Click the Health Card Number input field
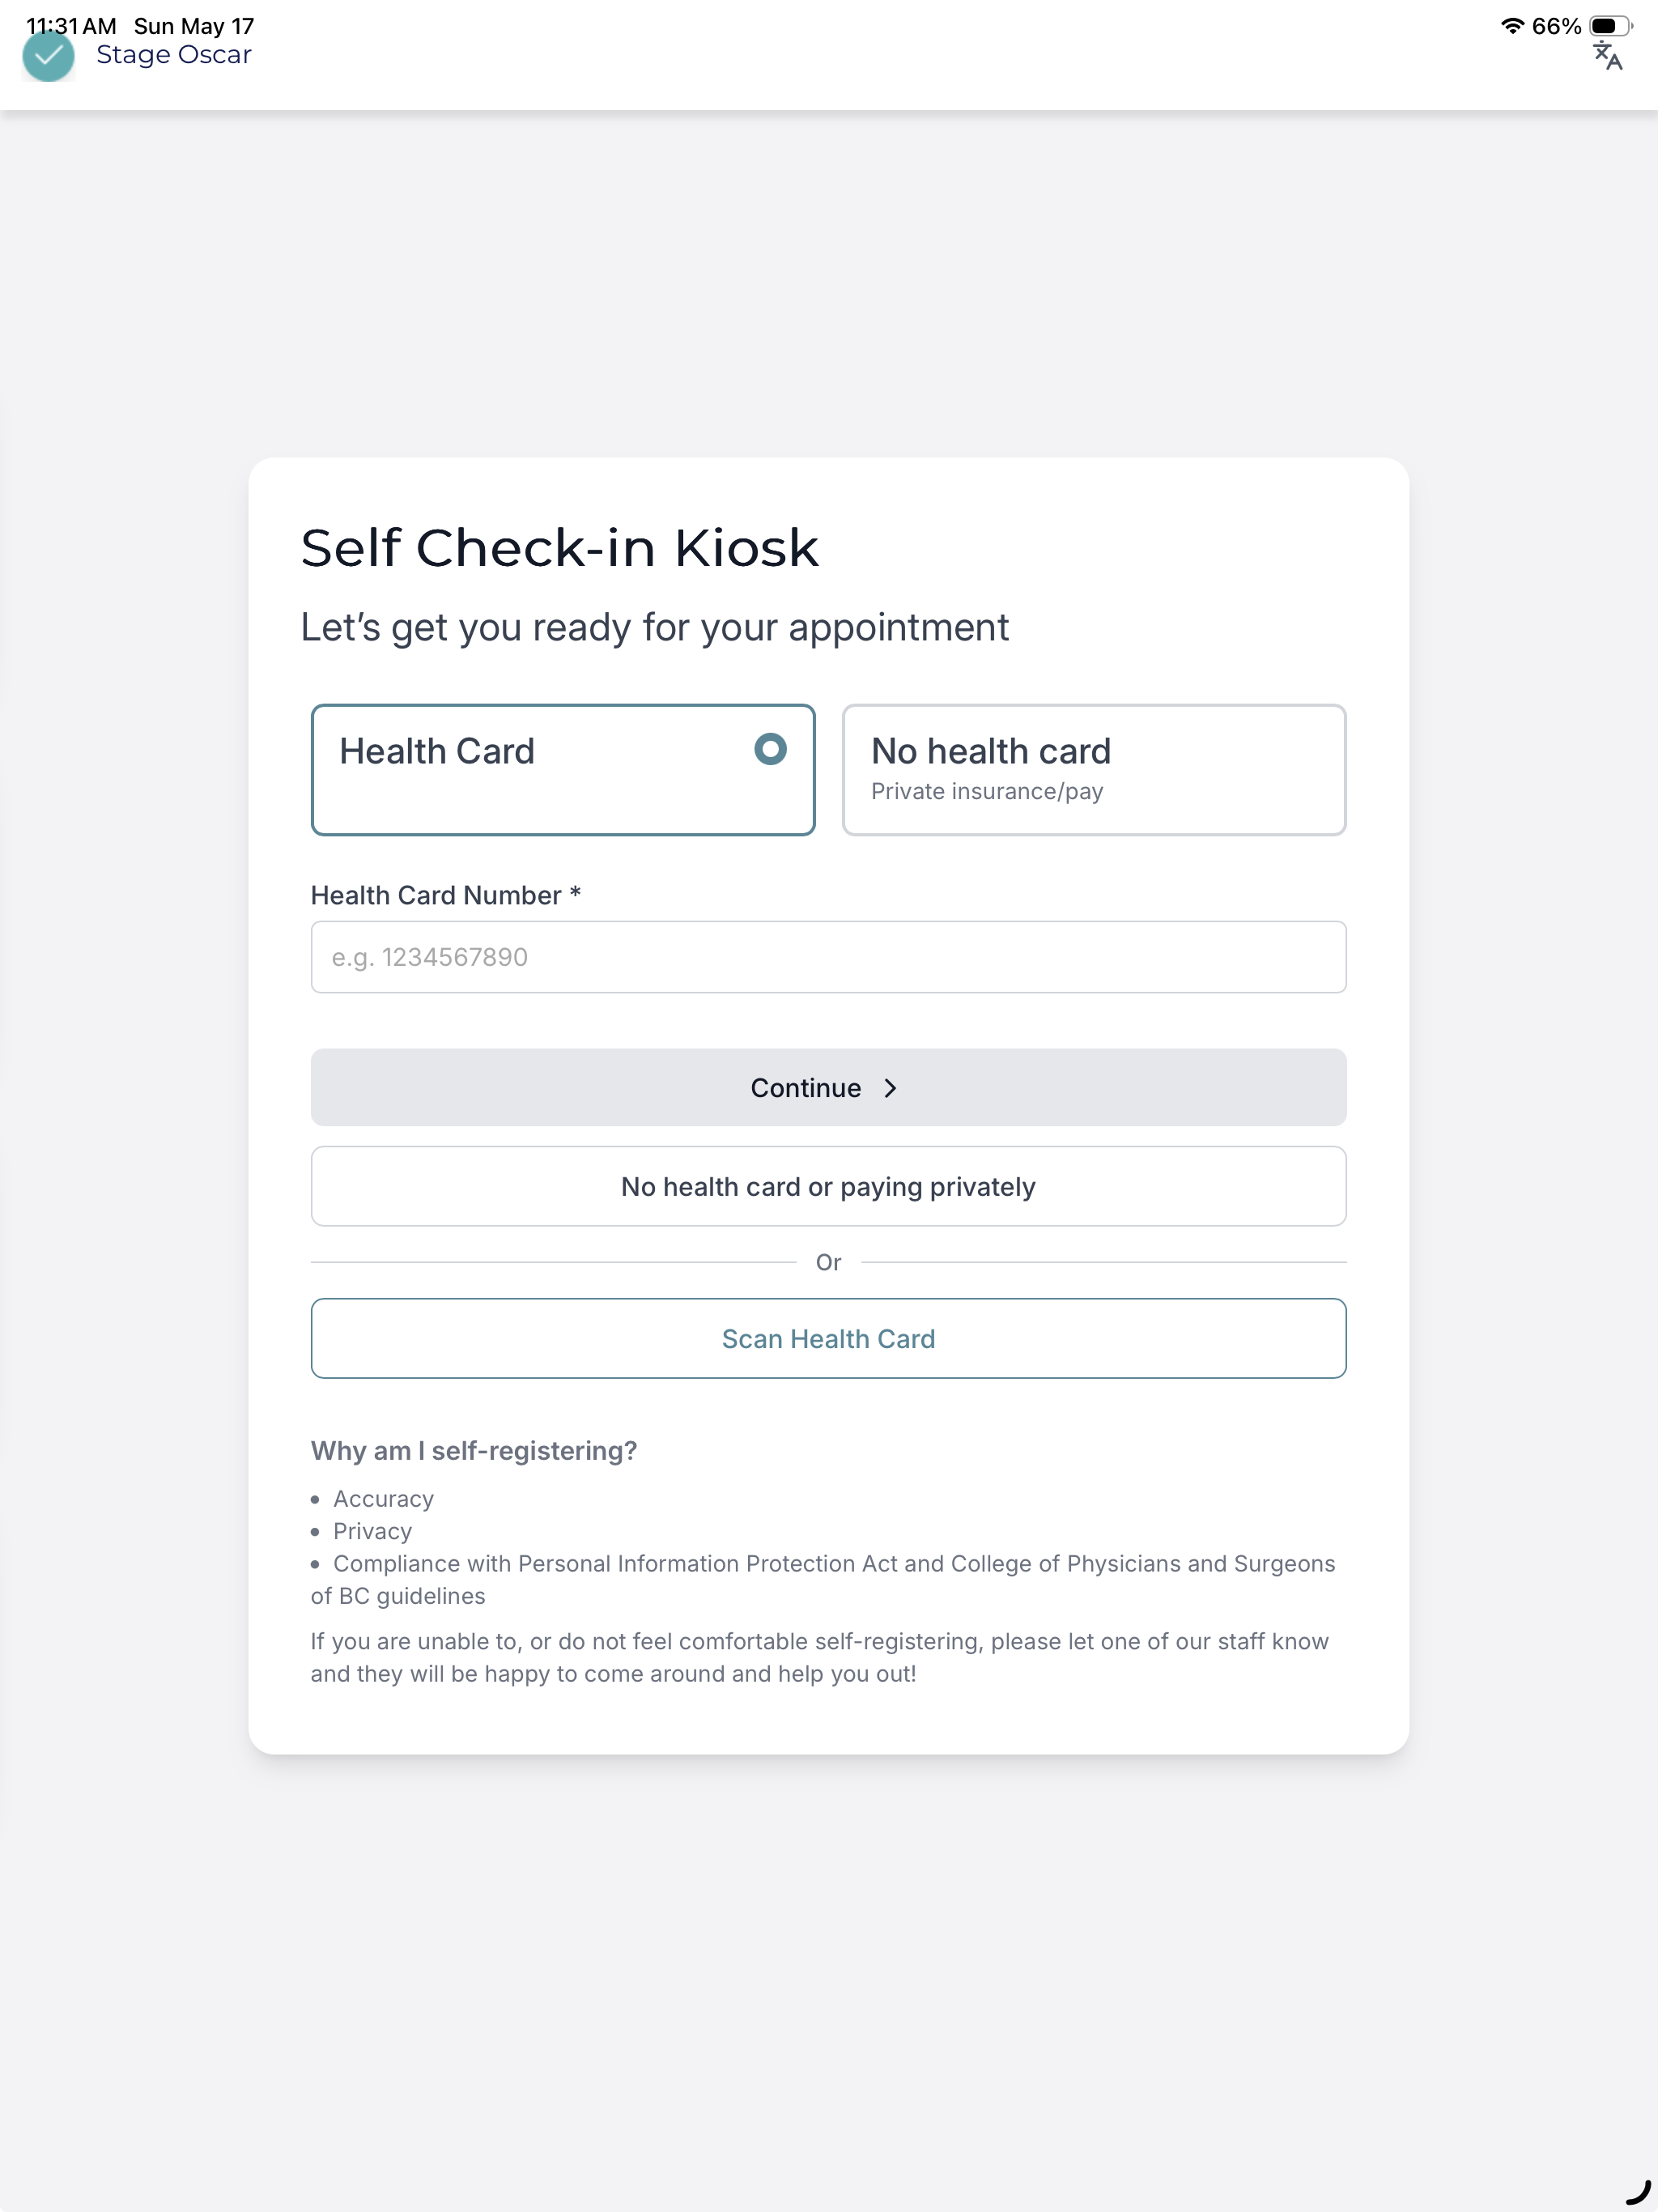1658x2212 pixels. pos(828,957)
